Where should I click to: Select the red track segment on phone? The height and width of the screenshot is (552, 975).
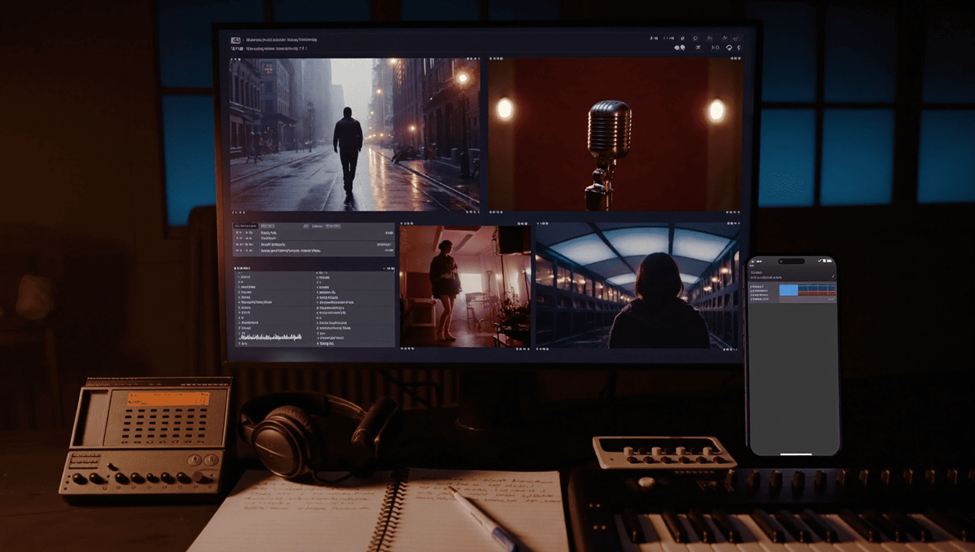pos(818,293)
